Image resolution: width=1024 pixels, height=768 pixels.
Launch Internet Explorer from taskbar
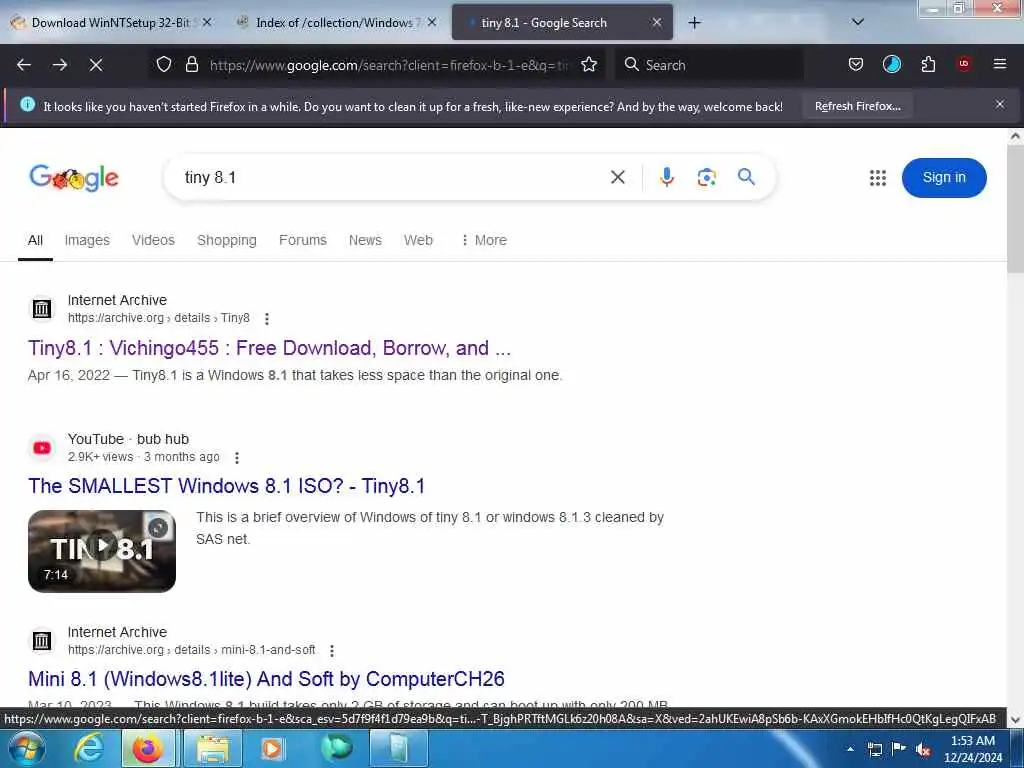[88, 748]
